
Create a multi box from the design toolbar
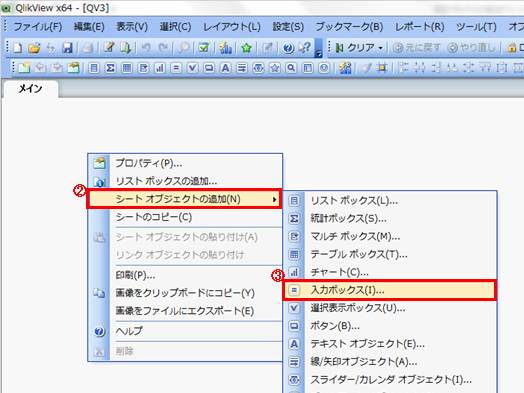[x=143, y=68]
